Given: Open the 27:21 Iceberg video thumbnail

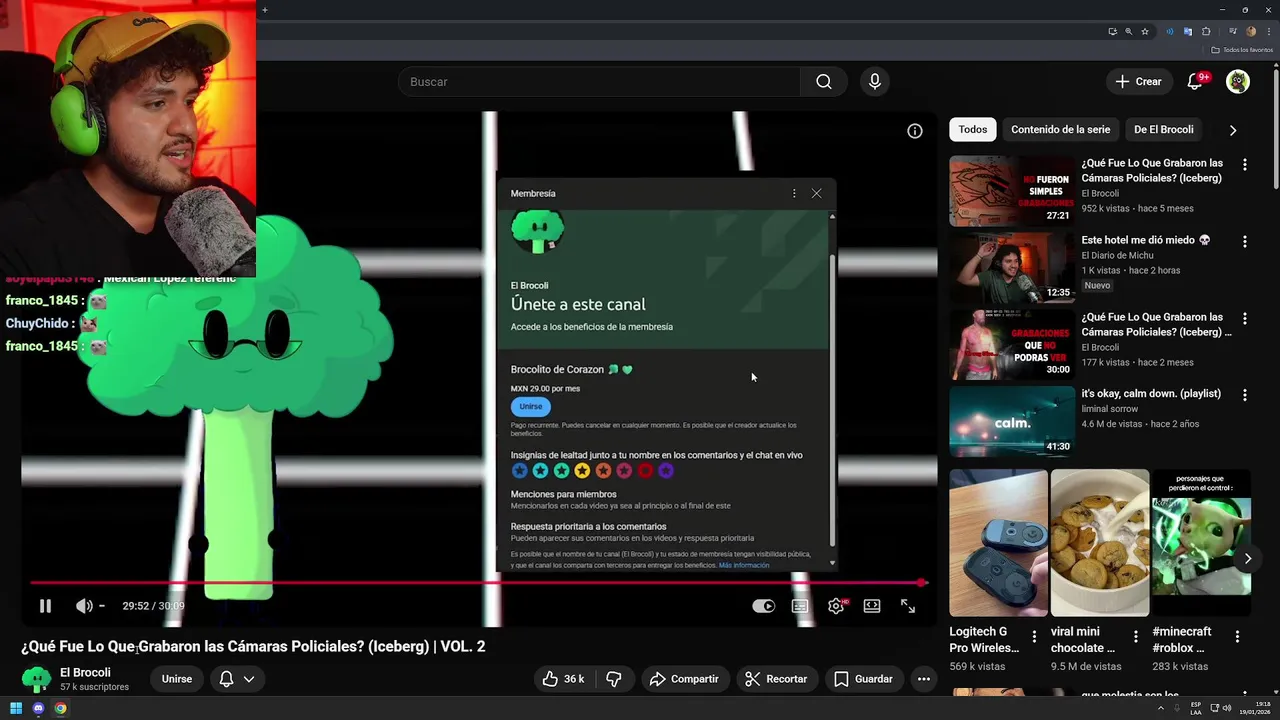Looking at the screenshot, I should [x=1011, y=191].
